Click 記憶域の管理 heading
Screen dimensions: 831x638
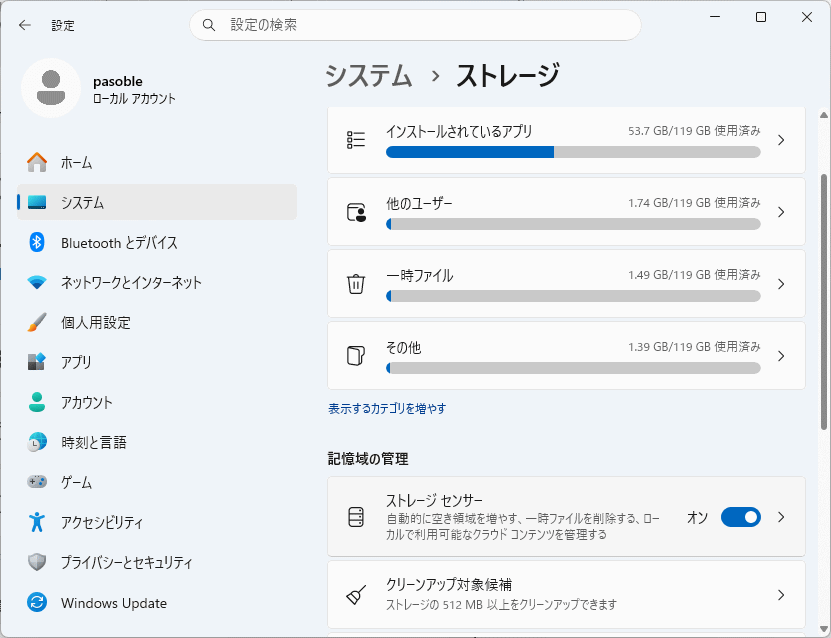[368, 459]
